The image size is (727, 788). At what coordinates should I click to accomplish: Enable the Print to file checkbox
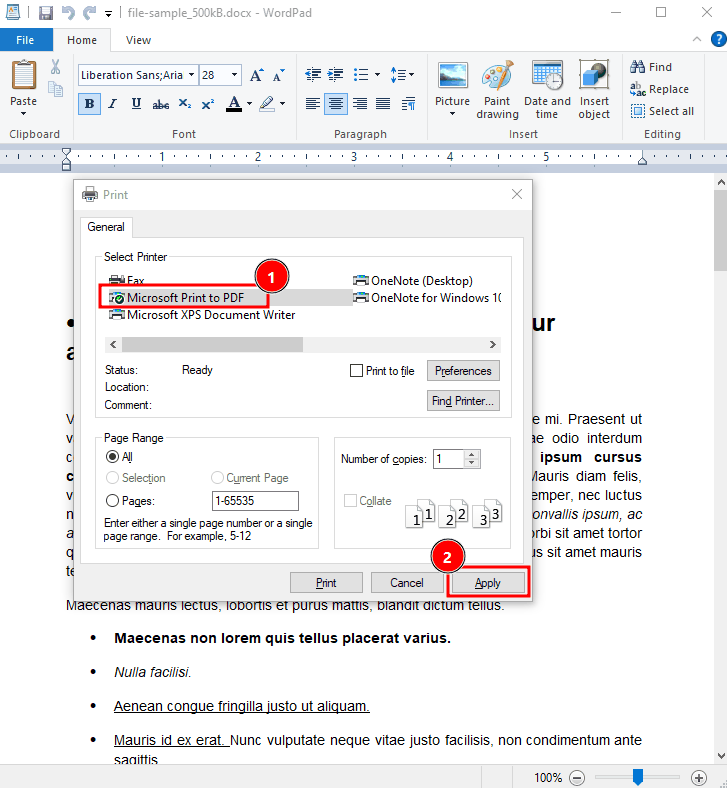pyautogui.click(x=356, y=371)
